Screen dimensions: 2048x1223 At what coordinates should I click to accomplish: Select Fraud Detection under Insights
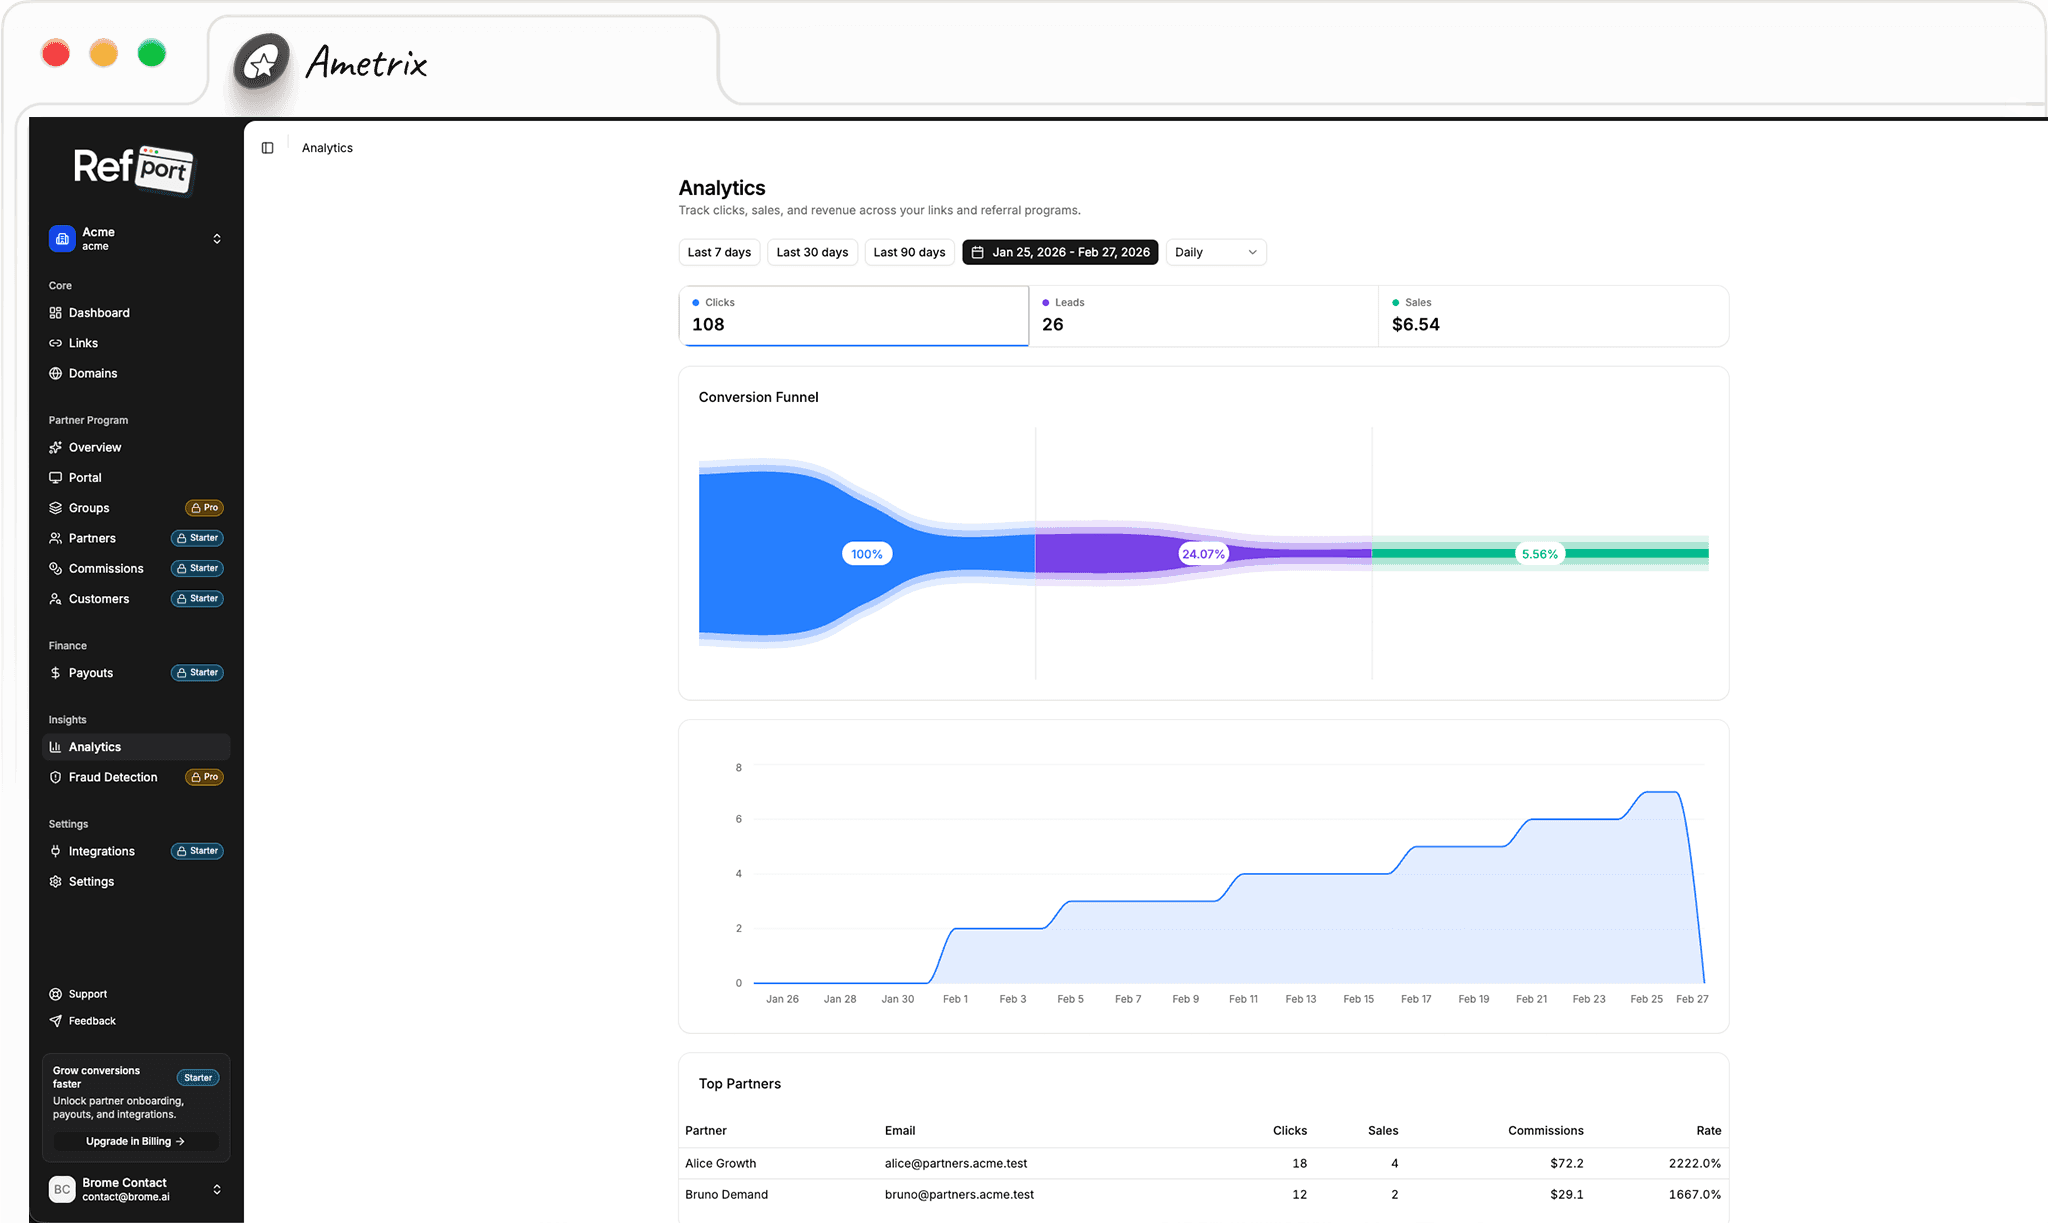click(112, 777)
